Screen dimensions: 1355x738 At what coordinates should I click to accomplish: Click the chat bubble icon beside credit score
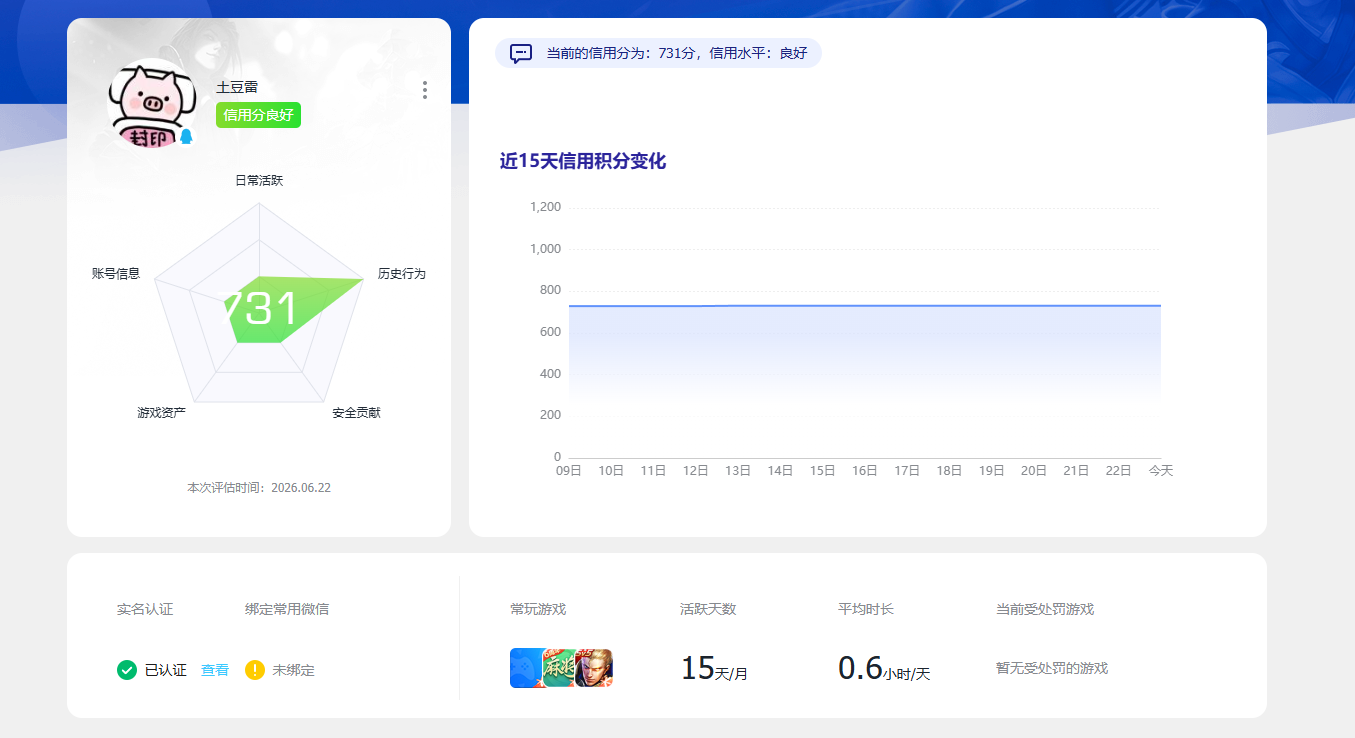[520, 53]
